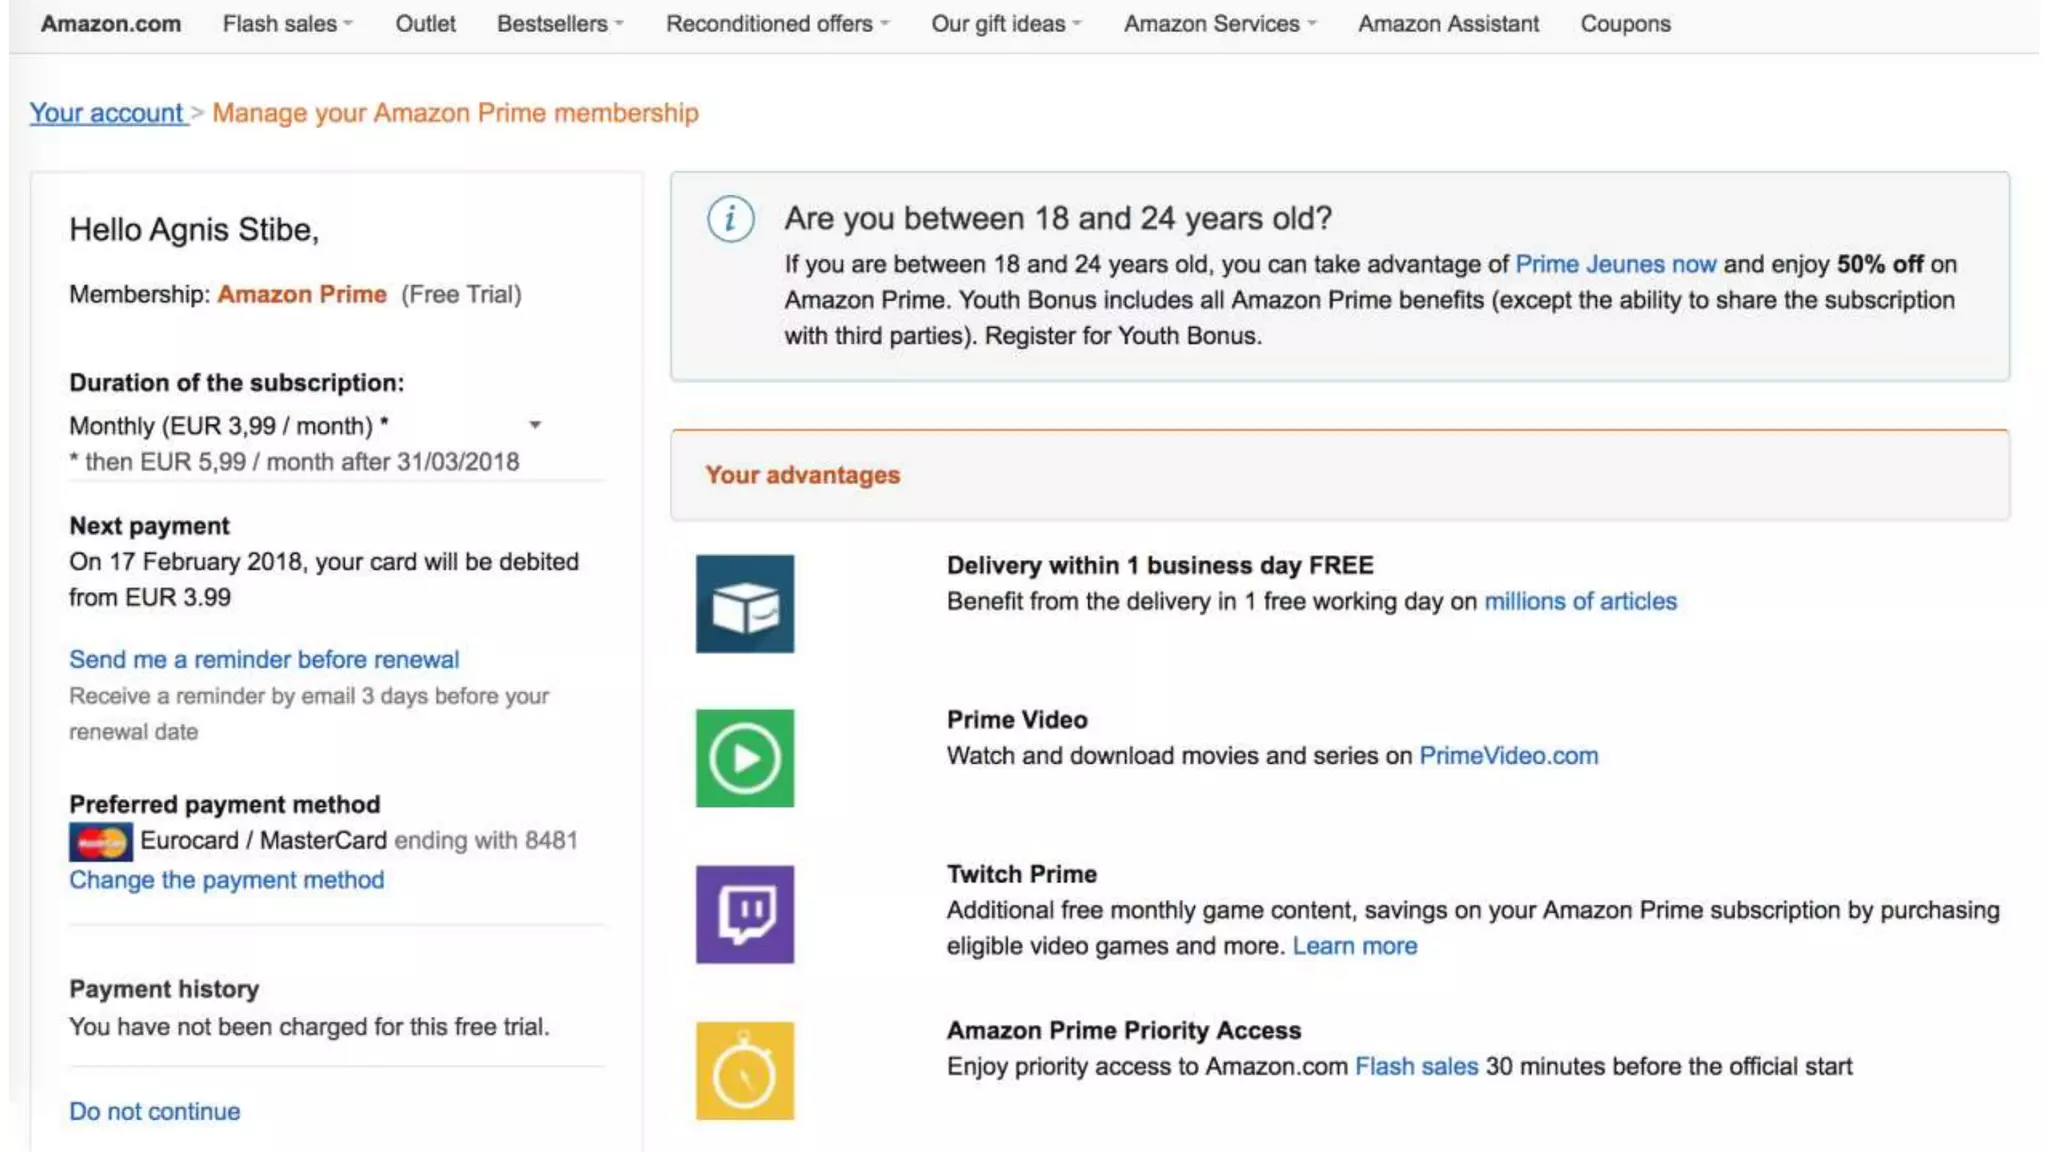The width and height of the screenshot is (2048, 1152).
Task: Click the yellow Priority Access stopwatch icon
Action: [x=745, y=1070]
